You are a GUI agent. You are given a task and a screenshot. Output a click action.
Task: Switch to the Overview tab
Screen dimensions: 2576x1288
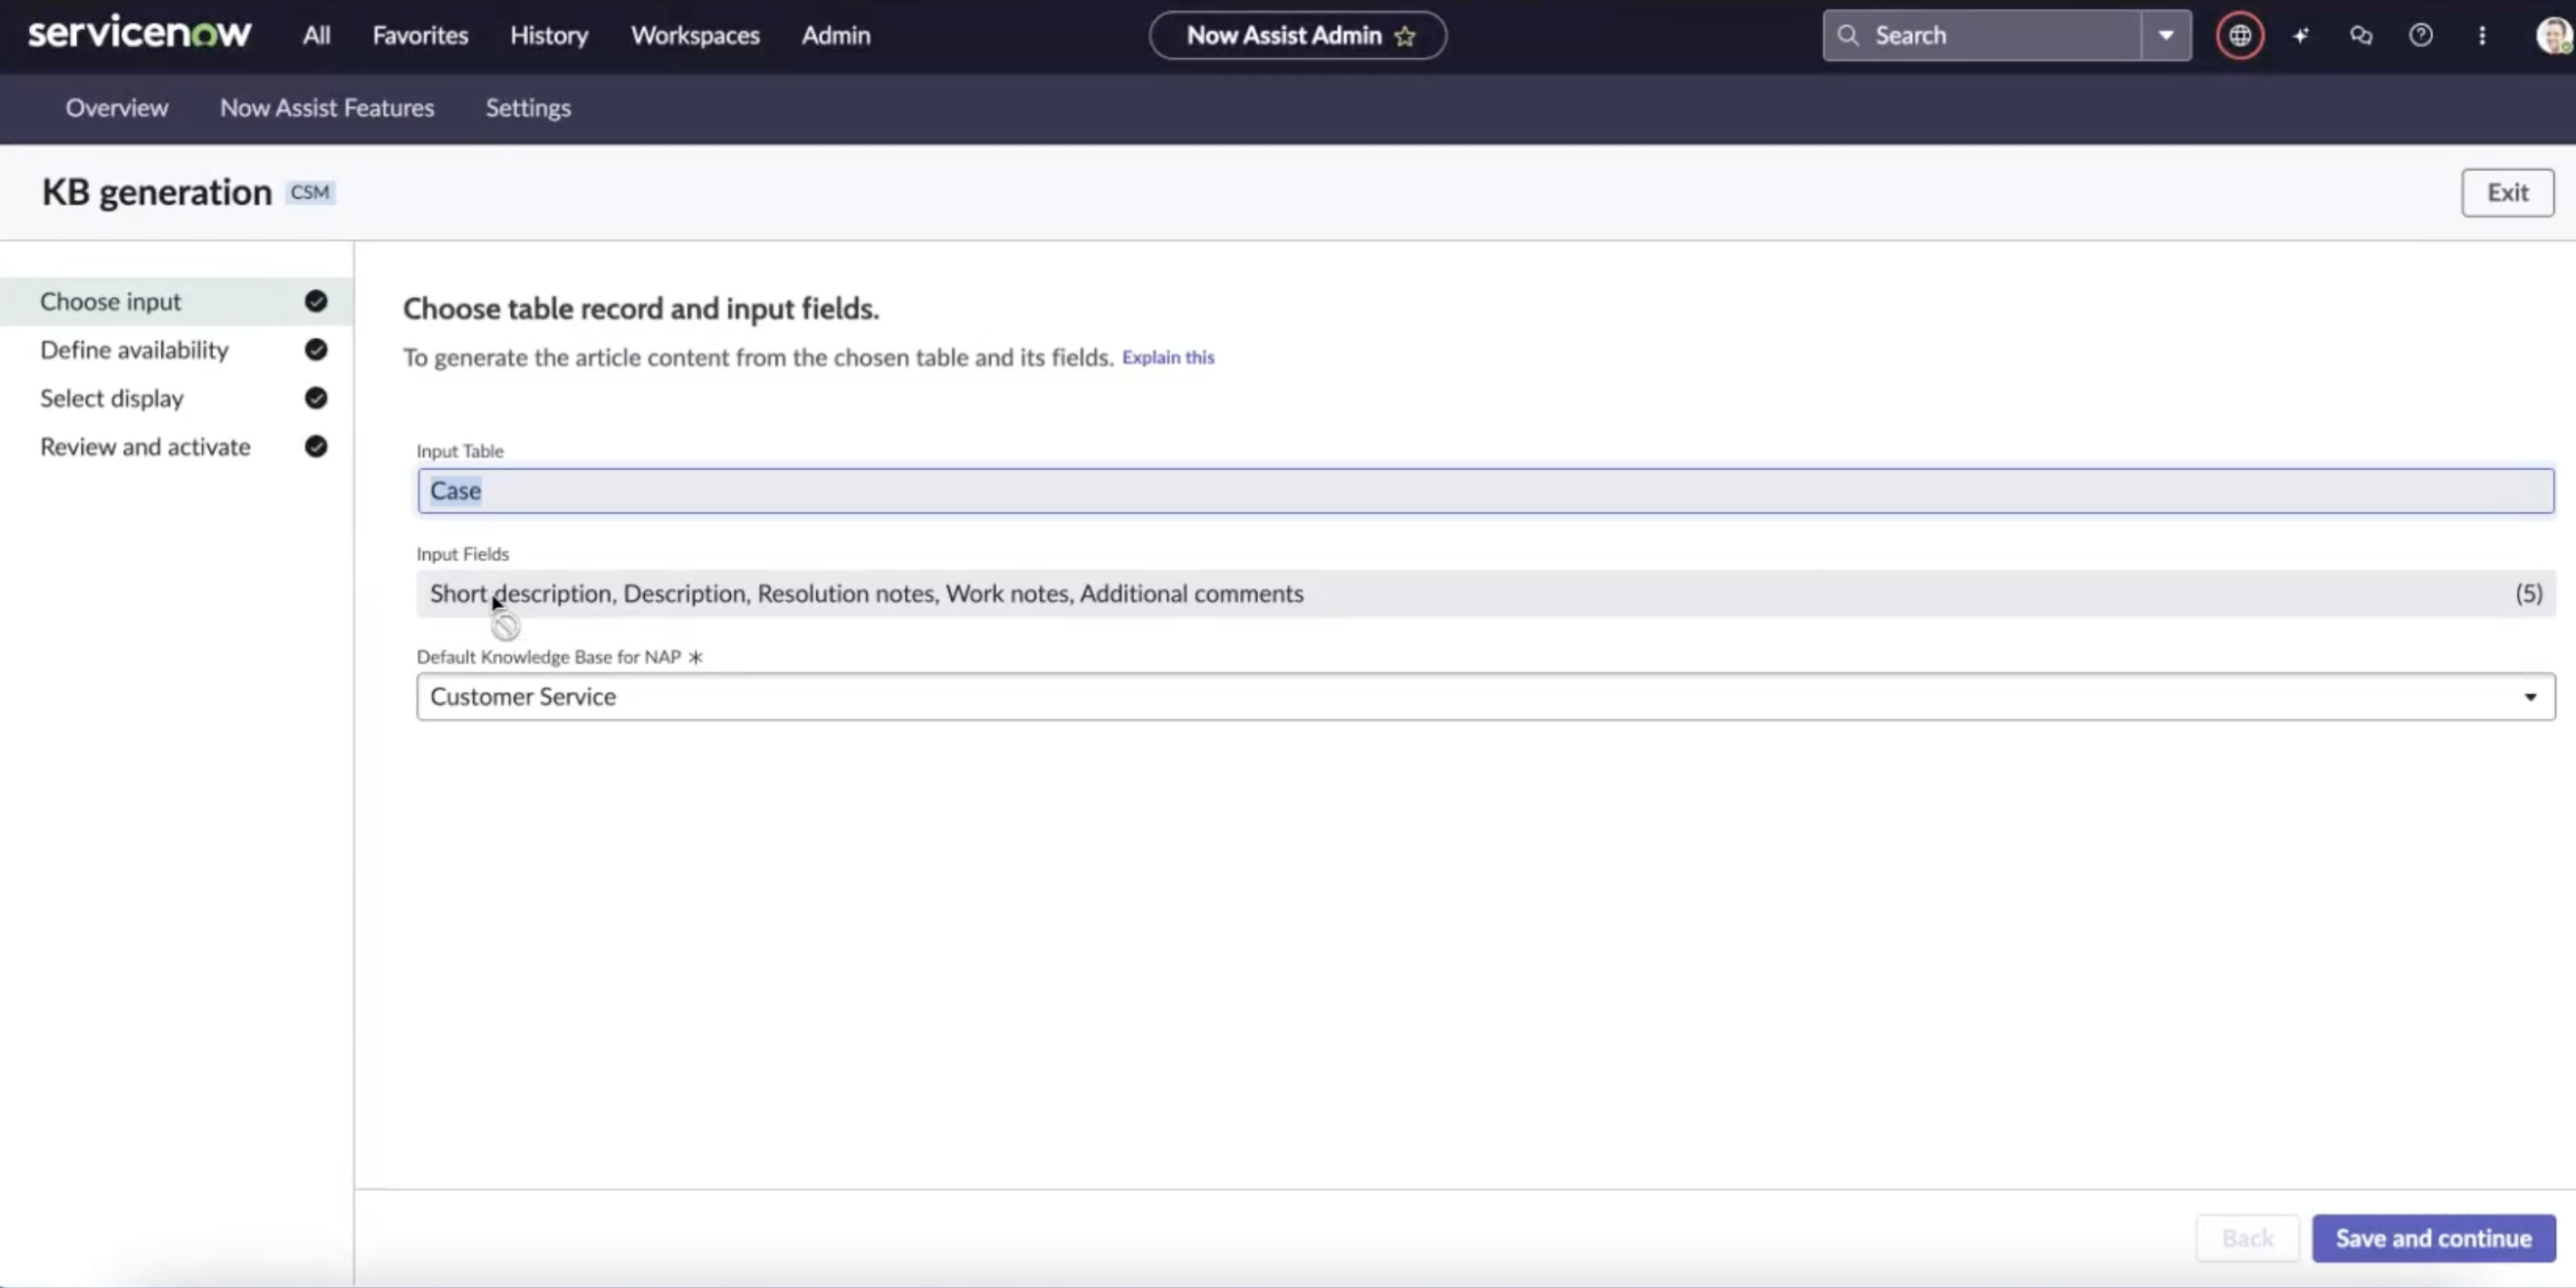pyautogui.click(x=117, y=107)
